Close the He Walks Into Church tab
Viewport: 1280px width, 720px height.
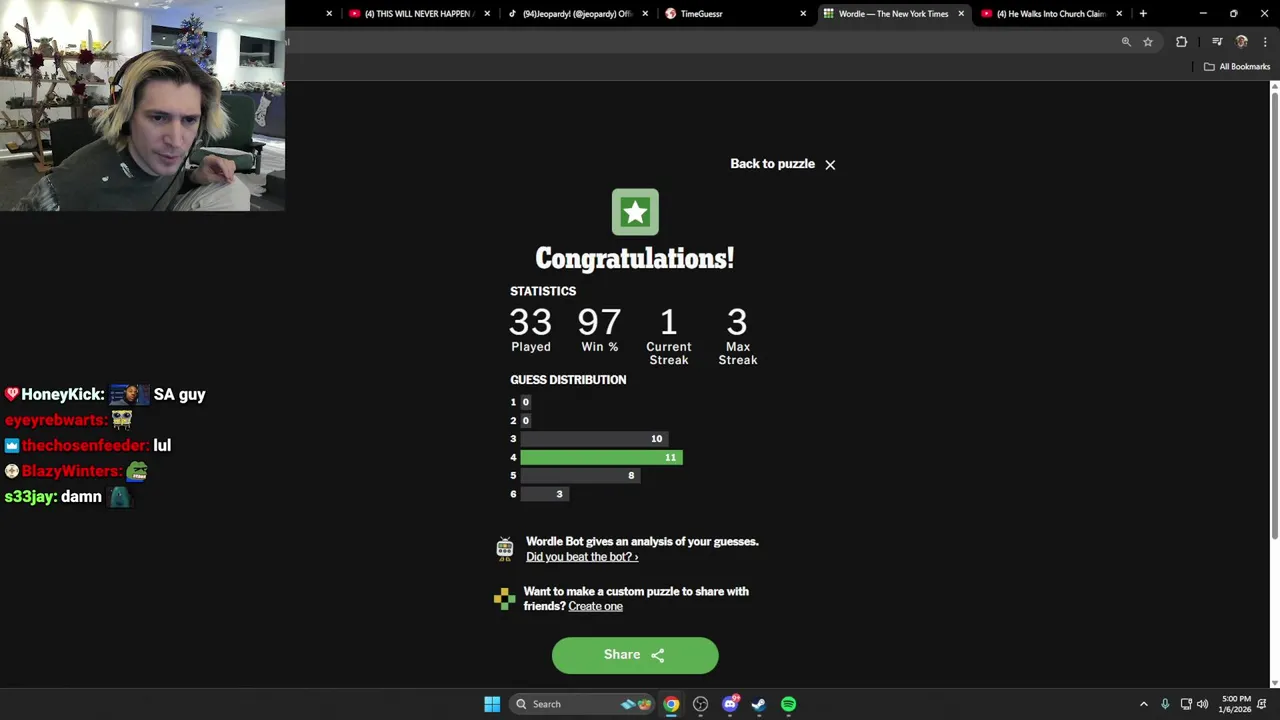pyautogui.click(x=1119, y=14)
